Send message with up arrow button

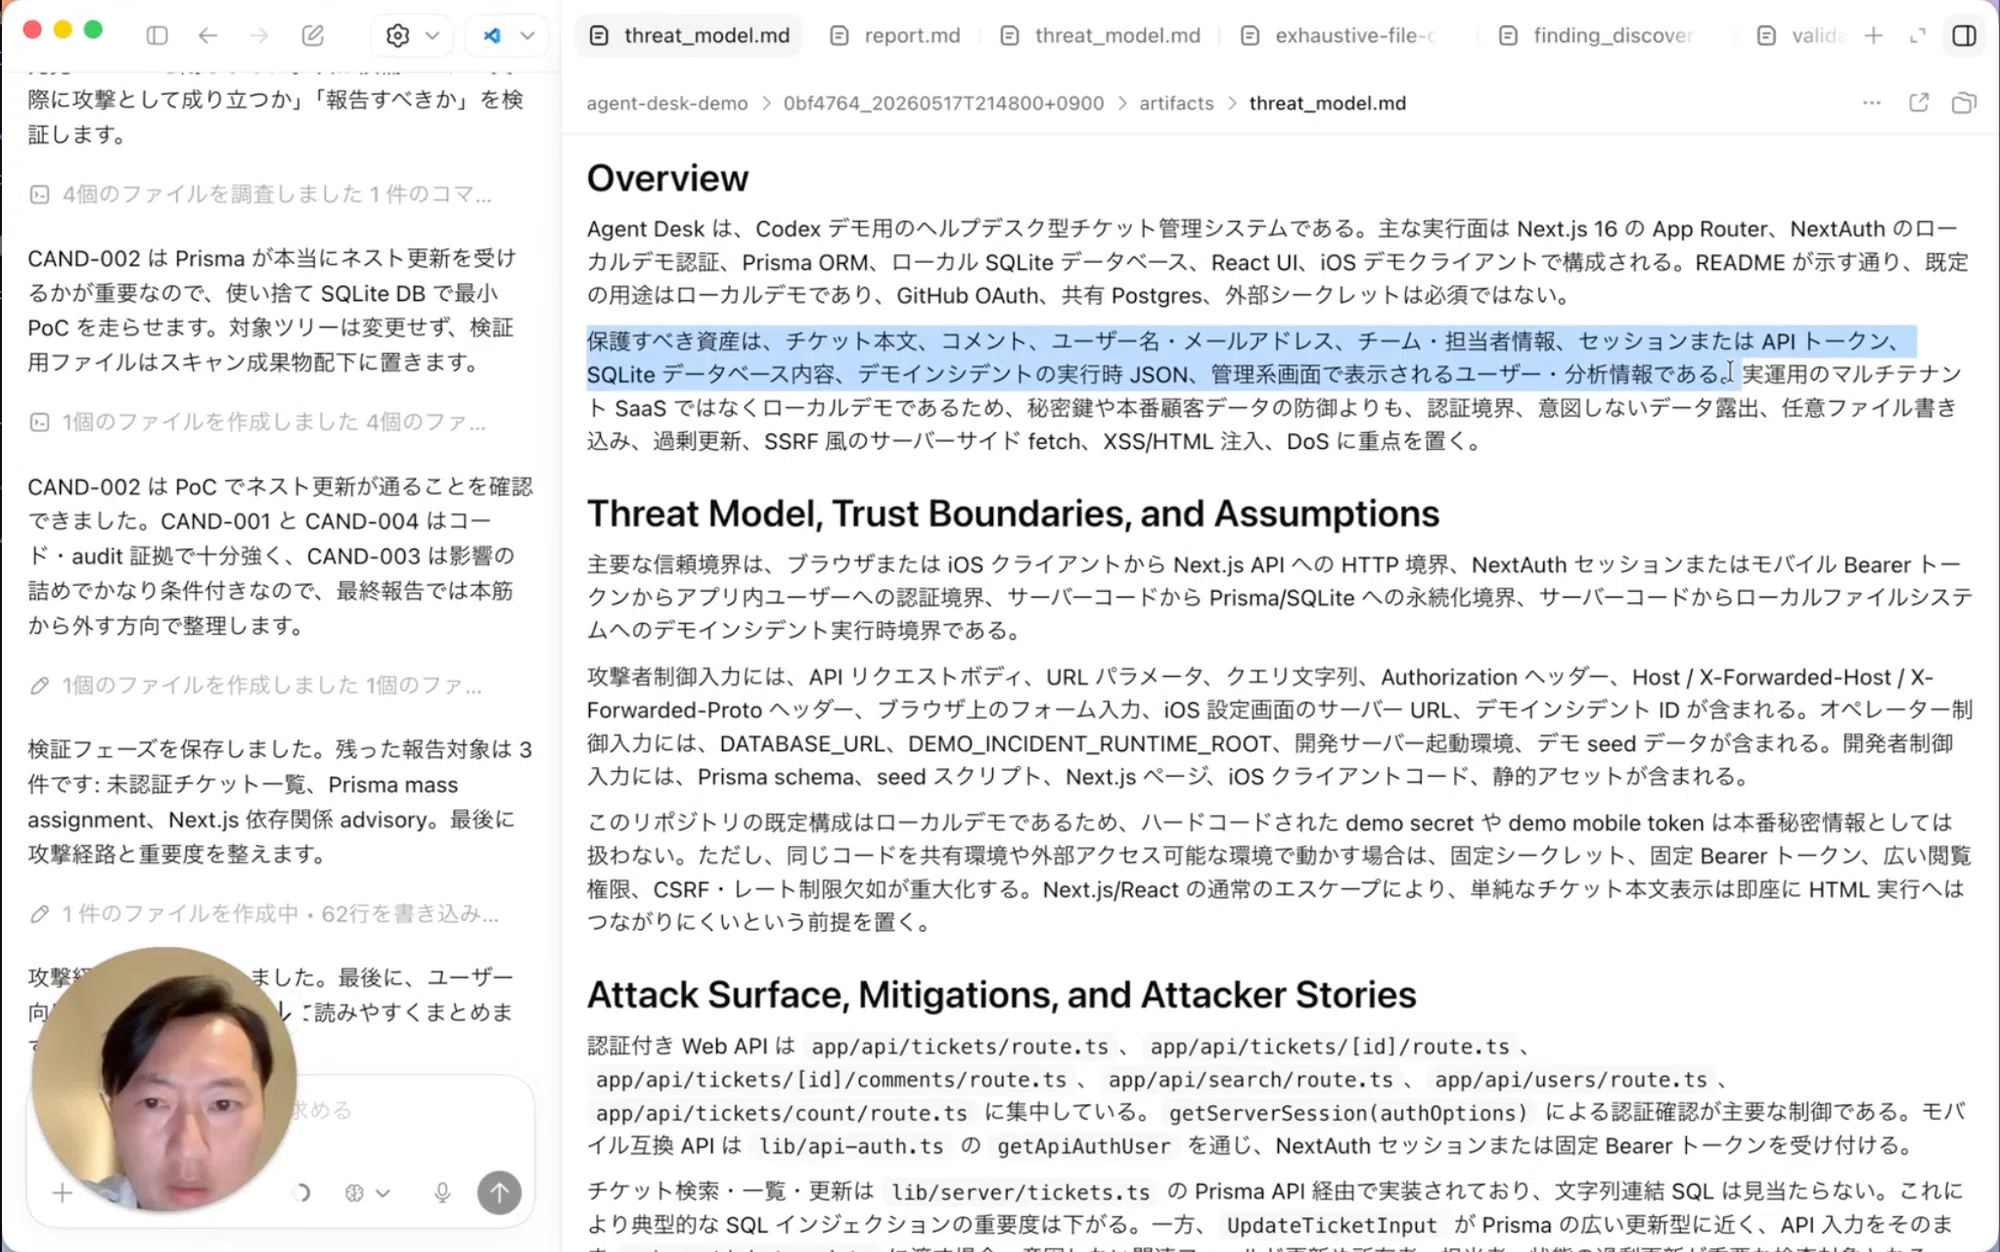point(499,1193)
